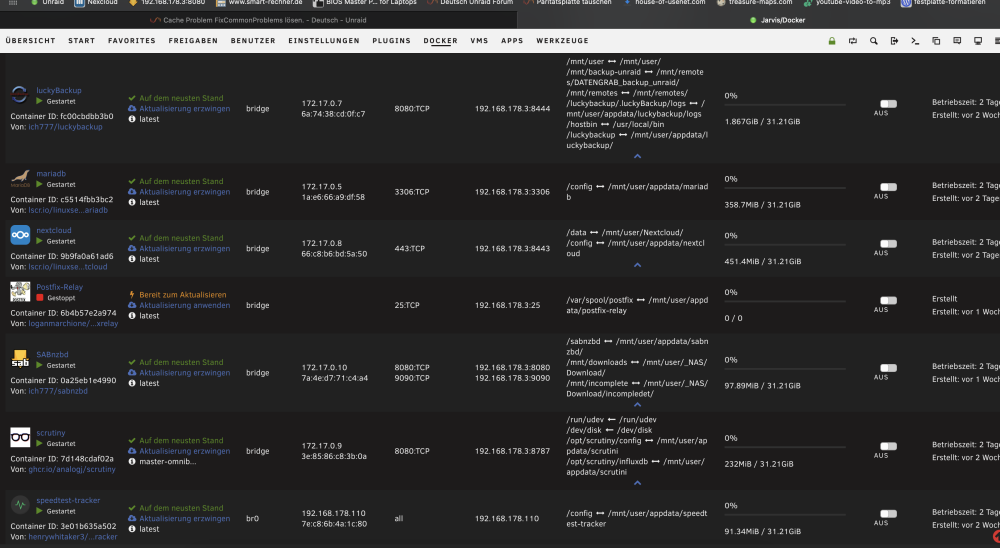The width and height of the screenshot is (1000, 548).
Task: Click the logout icon in header
Action: [894, 41]
